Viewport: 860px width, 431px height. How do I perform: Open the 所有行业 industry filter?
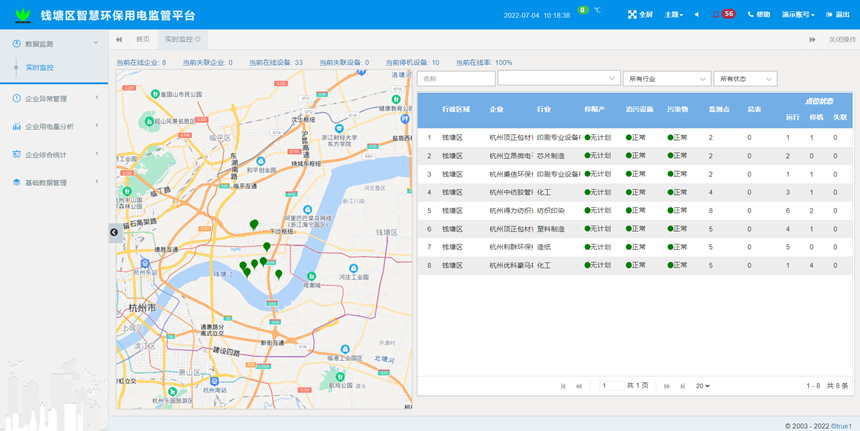pyautogui.click(x=664, y=78)
